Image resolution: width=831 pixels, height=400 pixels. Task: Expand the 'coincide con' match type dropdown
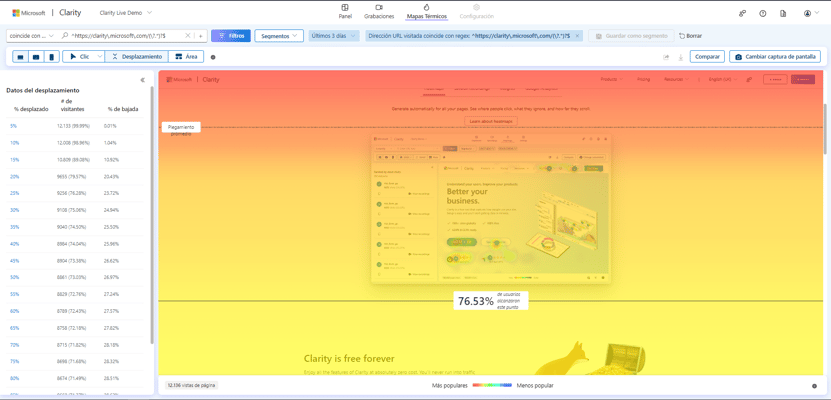coord(32,35)
